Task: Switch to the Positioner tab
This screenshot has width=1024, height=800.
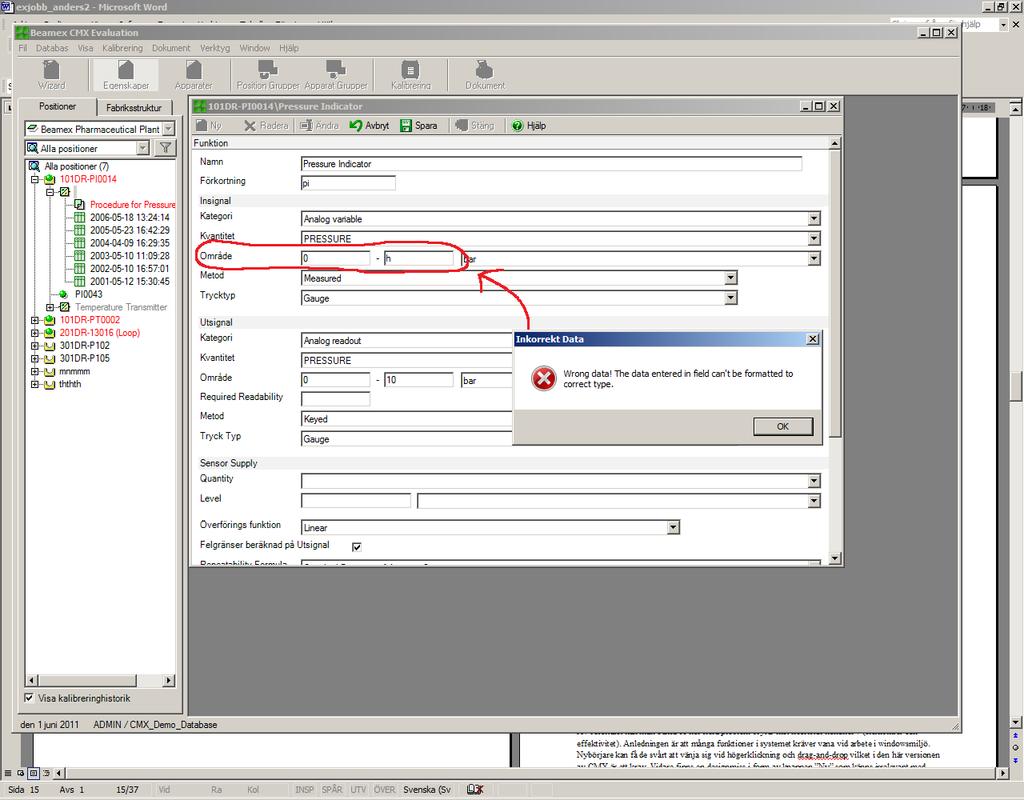Action: pyautogui.click(x=57, y=106)
